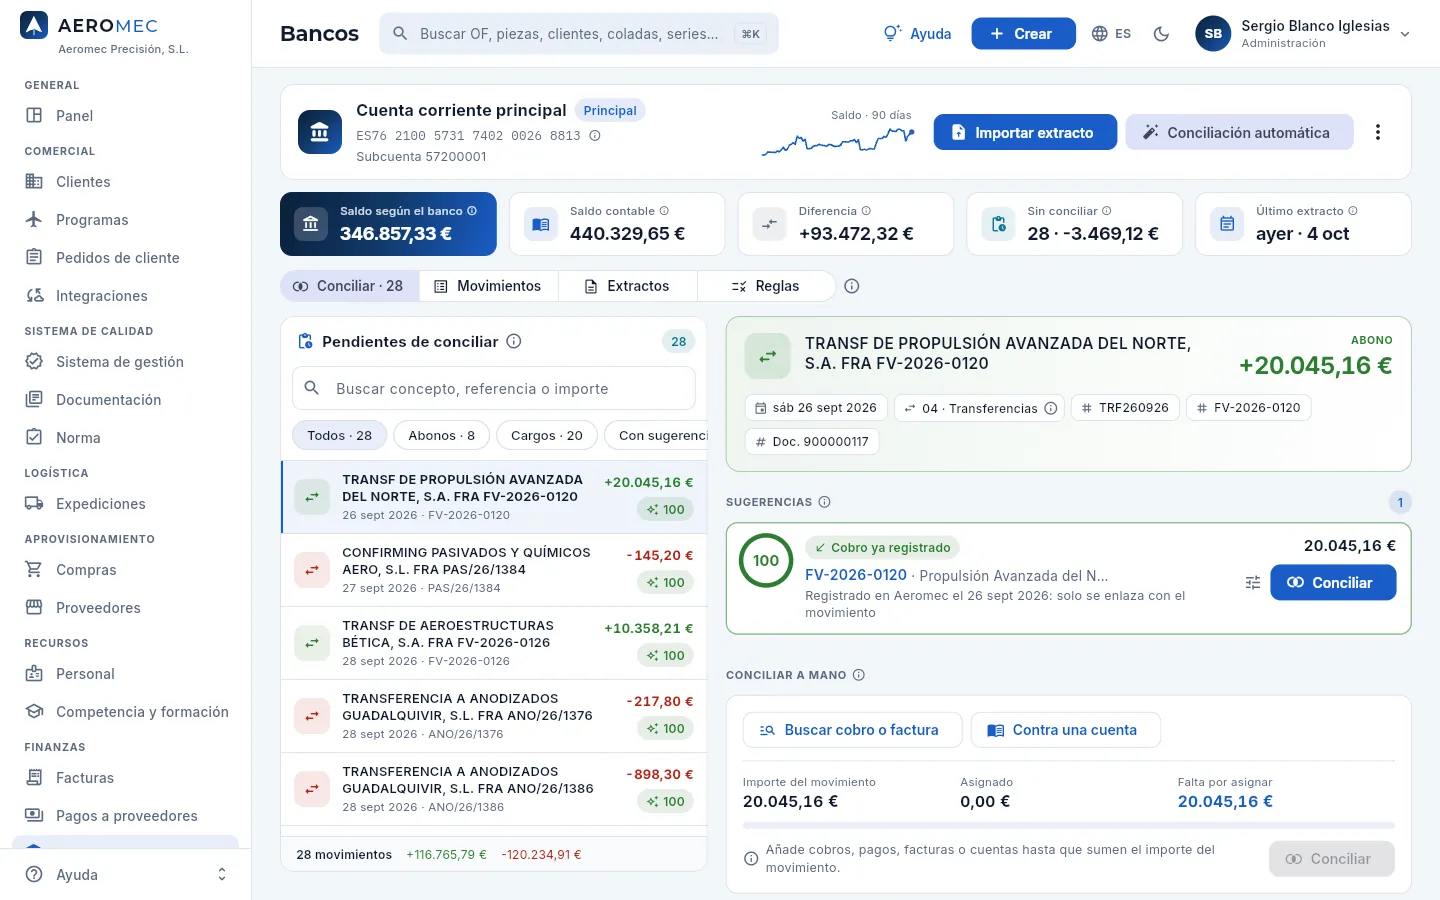The width and height of the screenshot is (1440, 900).
Task: Filter by Con sugerencia chip
Action: (656, 436)
